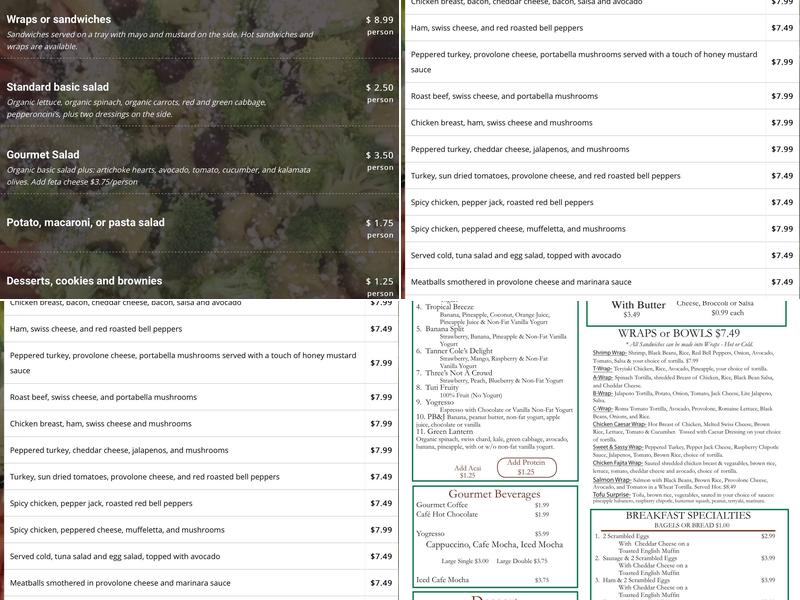Click the $8.99 per person price
This screenshot has height=600, width=800.
pyautogui.click(x=379, y=19)
